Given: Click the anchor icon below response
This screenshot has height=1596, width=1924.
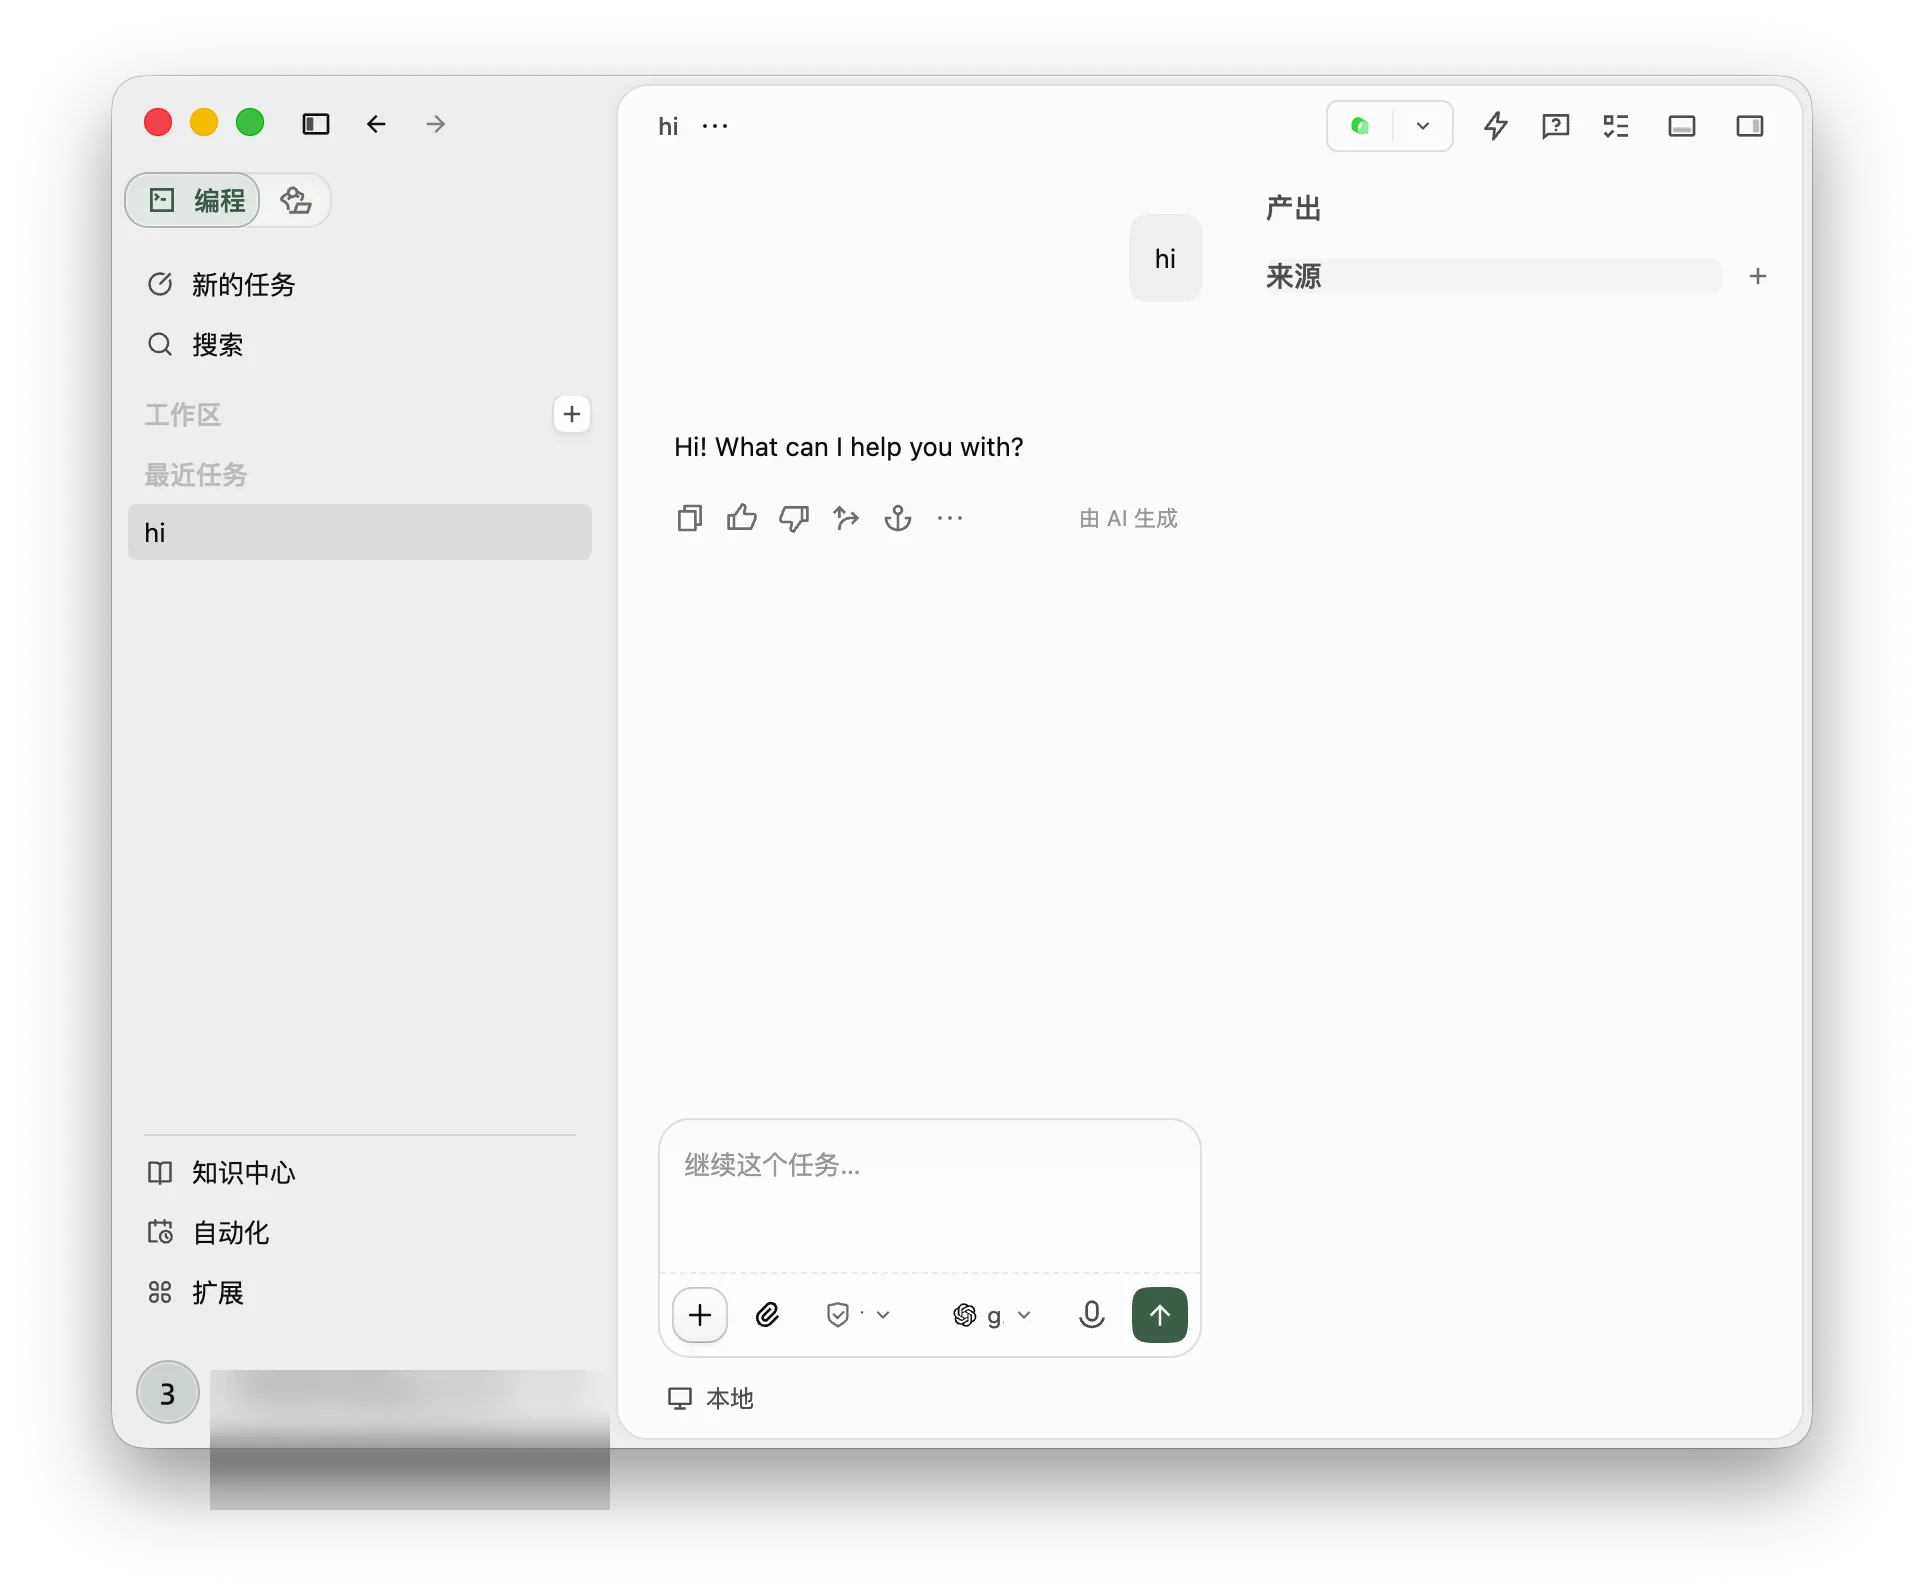Looking at the screenshot, I should pos(898,518).
